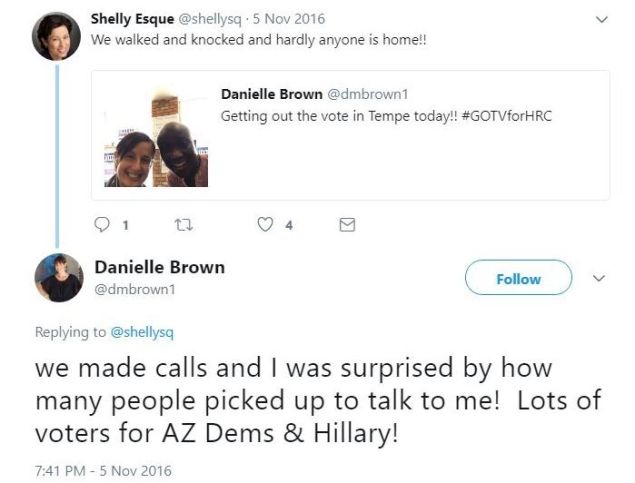635x483 pixels.
Task: Click the reply speech bubble icon
Action: [x=102, y=224]
